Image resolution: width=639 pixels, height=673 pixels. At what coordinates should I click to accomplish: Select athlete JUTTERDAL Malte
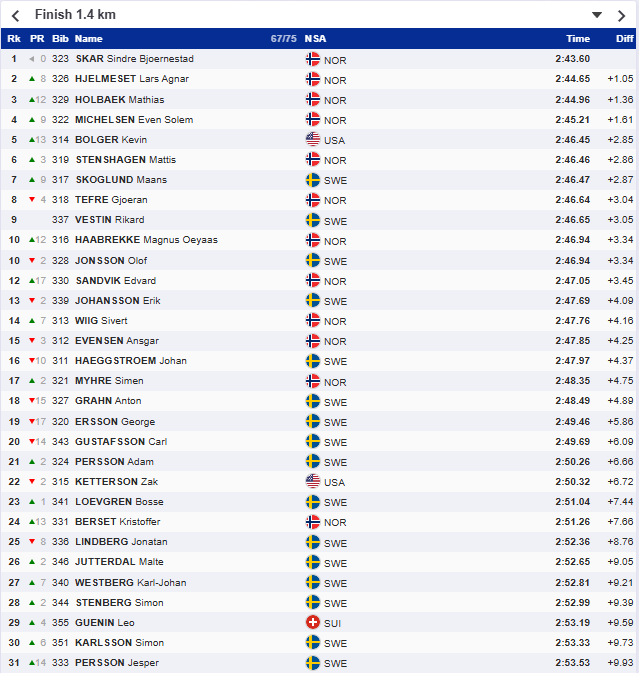(119, 562)
